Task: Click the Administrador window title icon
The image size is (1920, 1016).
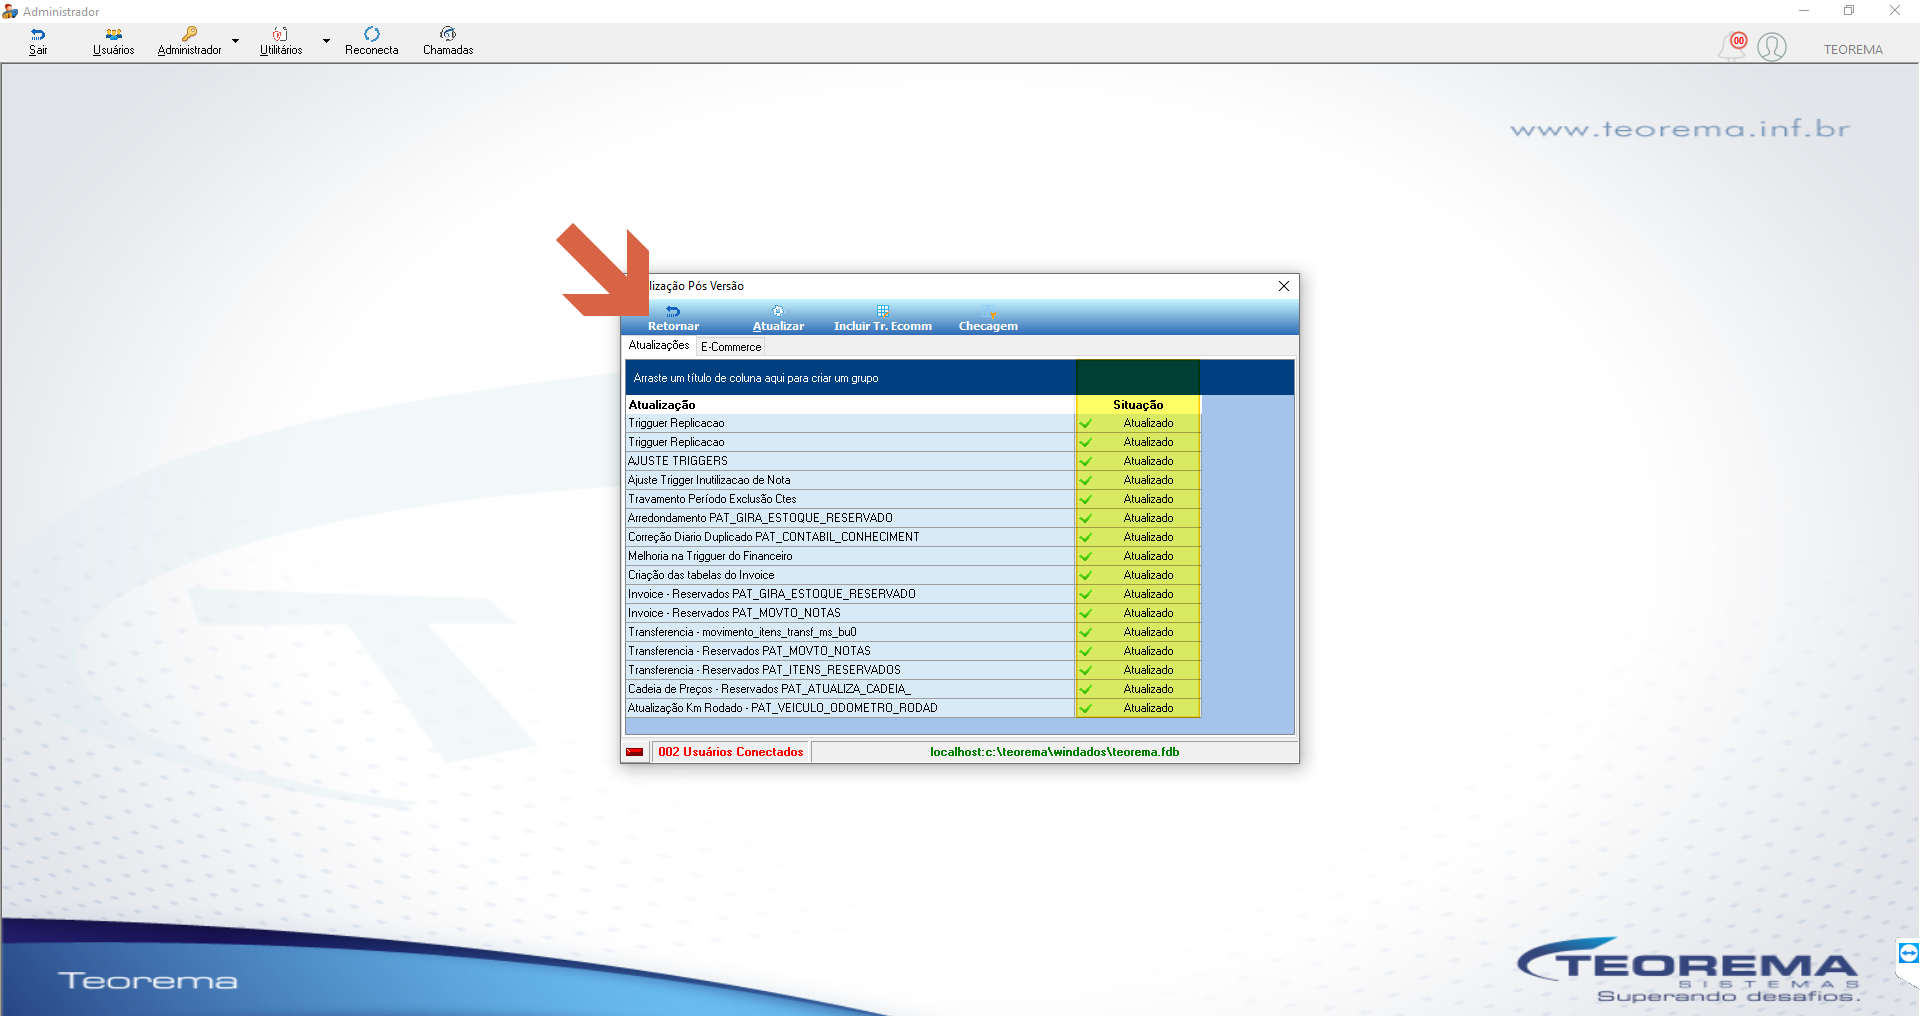Action: pyautogui.click(x=10, y=11)
